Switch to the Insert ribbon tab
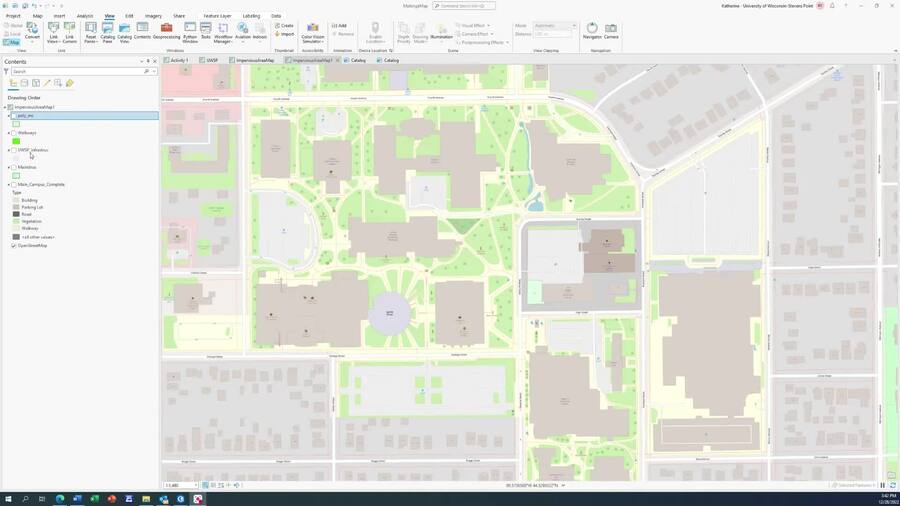This screenshot has width=900, height=506. point(59,16)
